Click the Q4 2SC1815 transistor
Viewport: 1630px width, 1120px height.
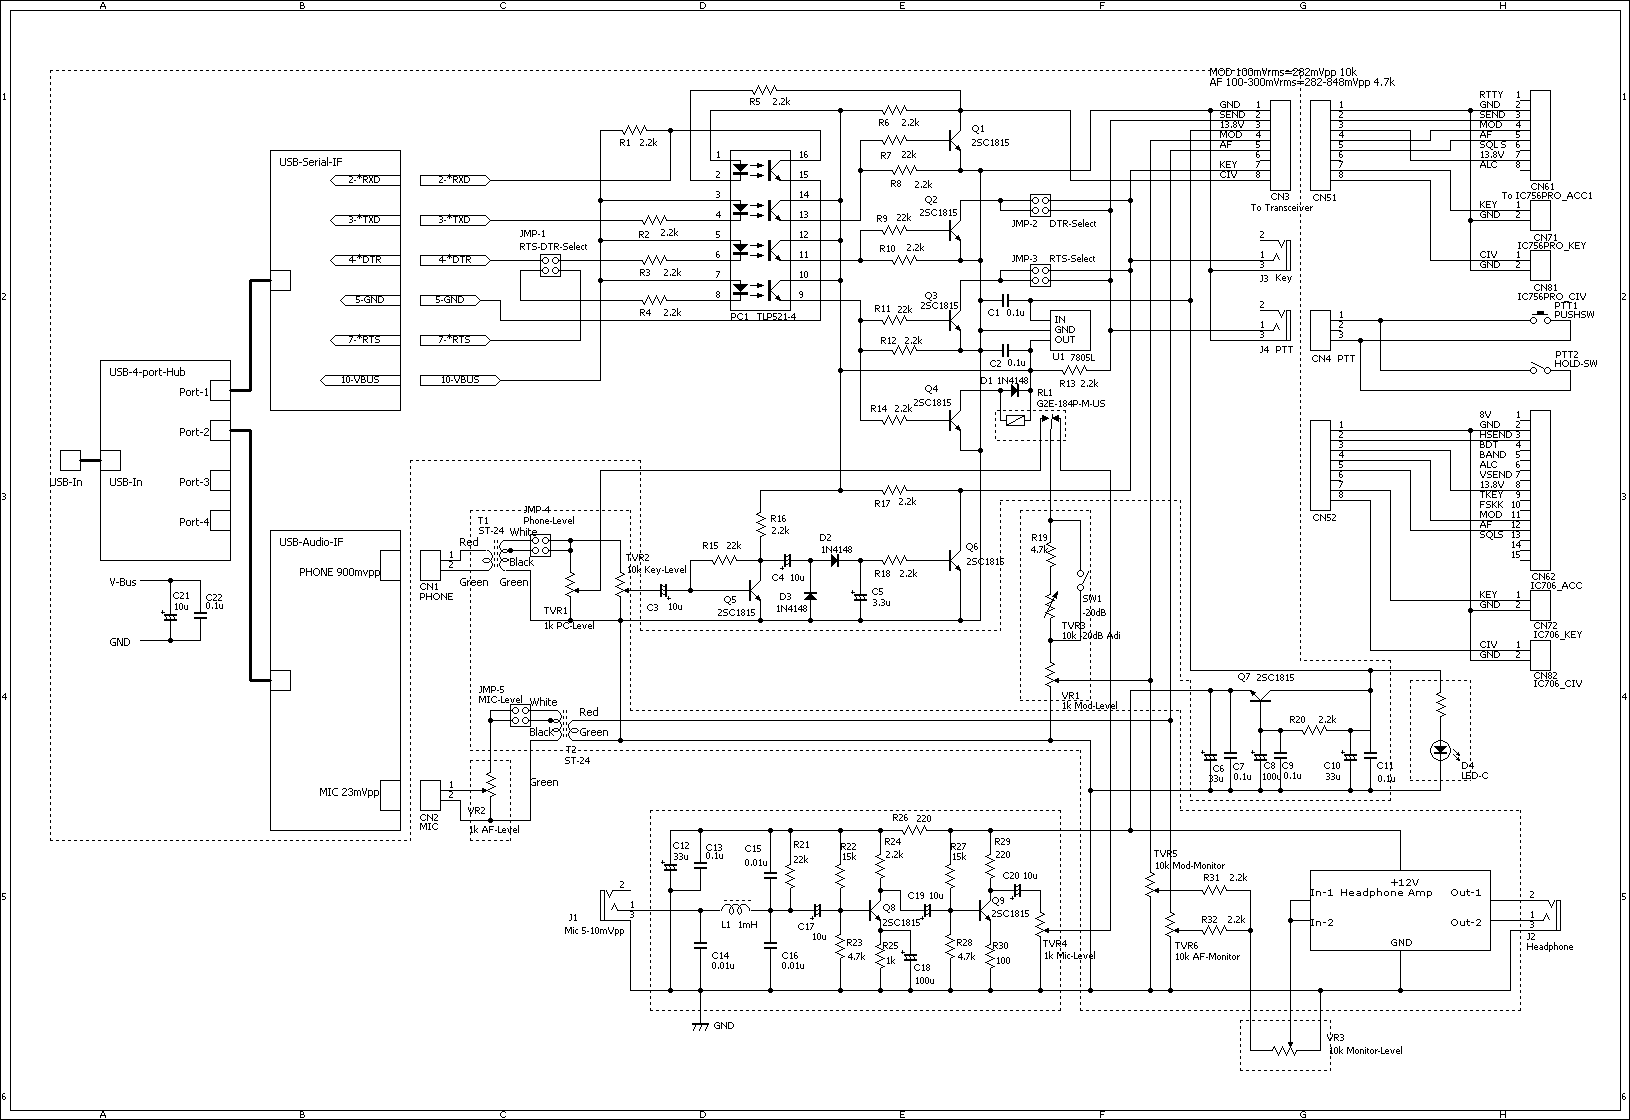tap(954, 422)
